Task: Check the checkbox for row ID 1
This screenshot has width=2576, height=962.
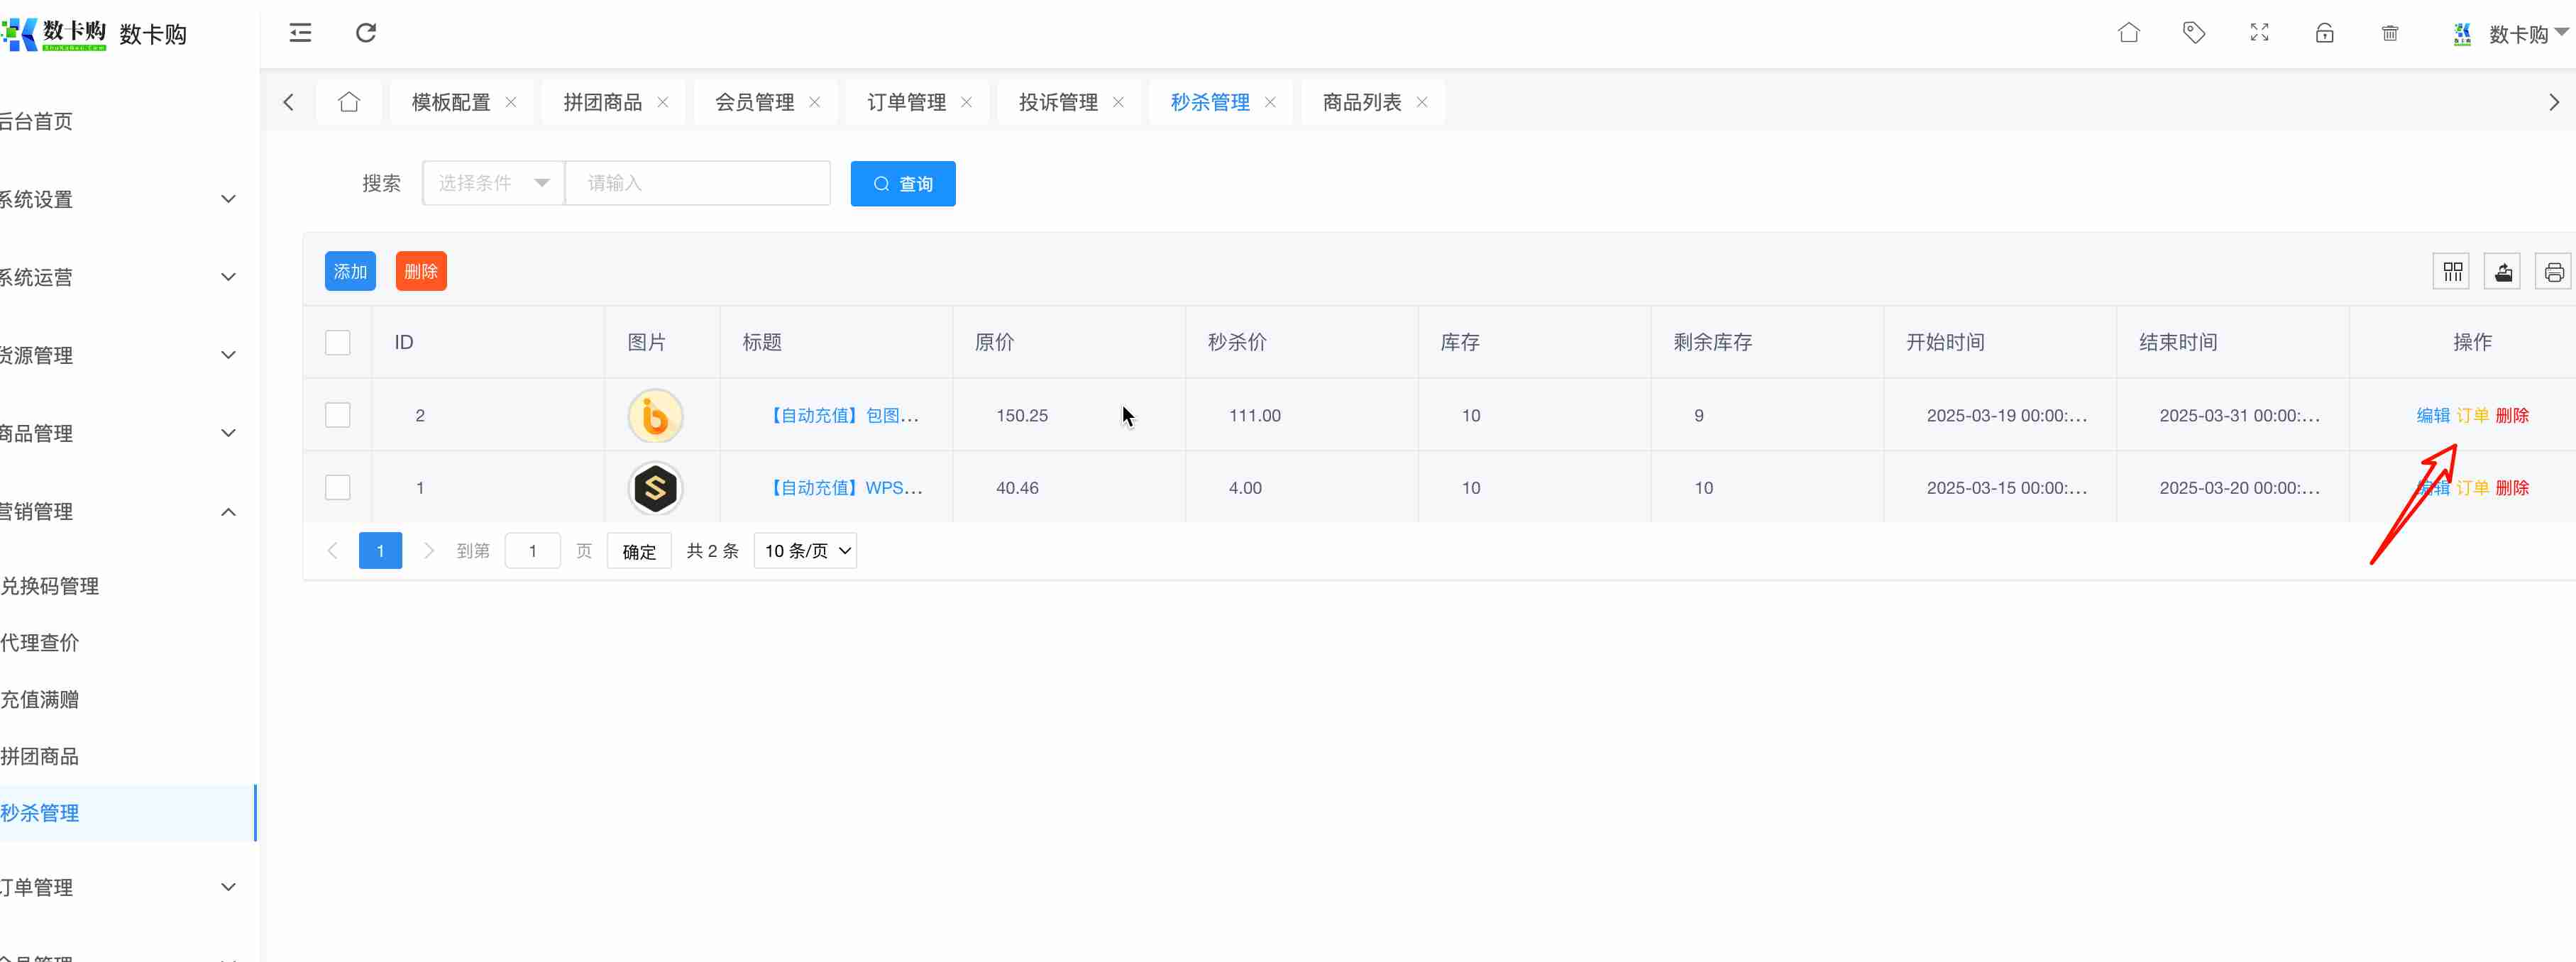Action: 338,488
